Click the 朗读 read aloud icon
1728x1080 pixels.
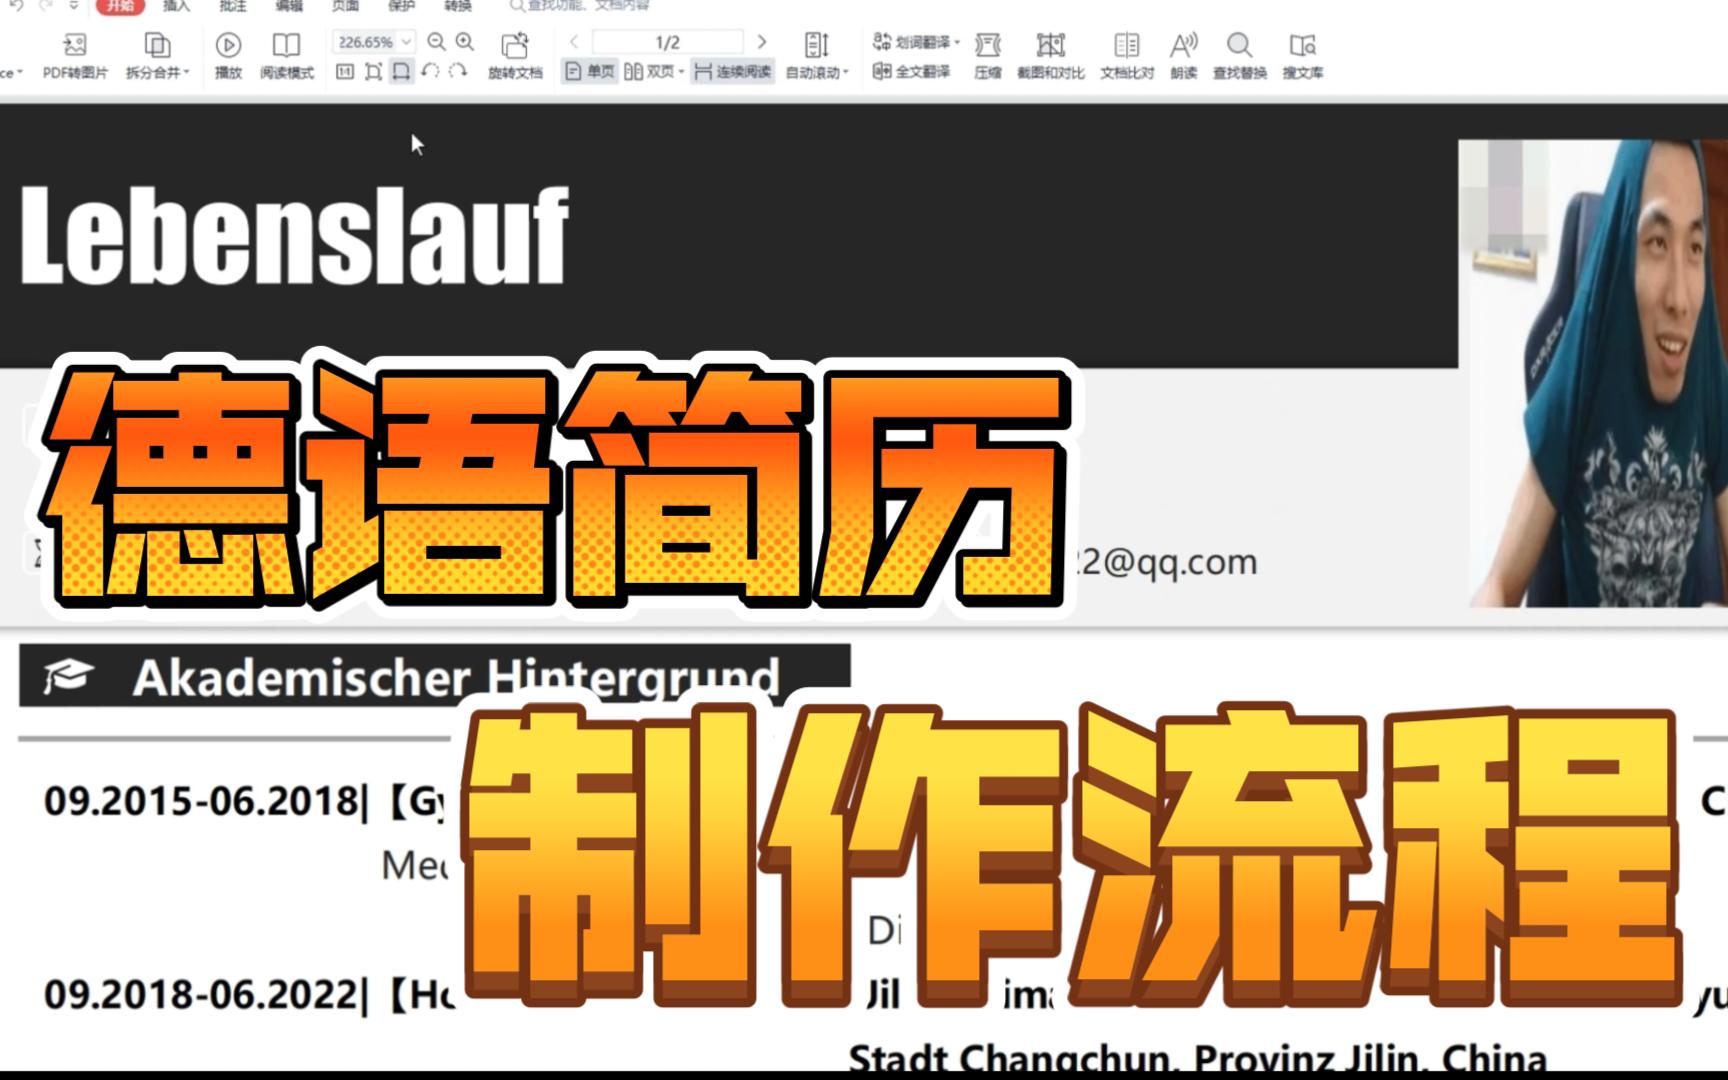(1183, 45)
